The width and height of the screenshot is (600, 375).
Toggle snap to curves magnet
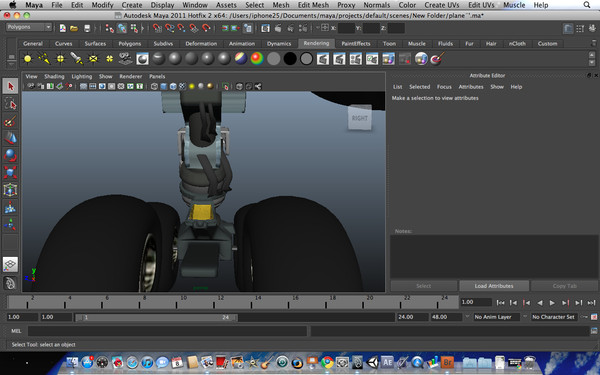coord(169,28)
